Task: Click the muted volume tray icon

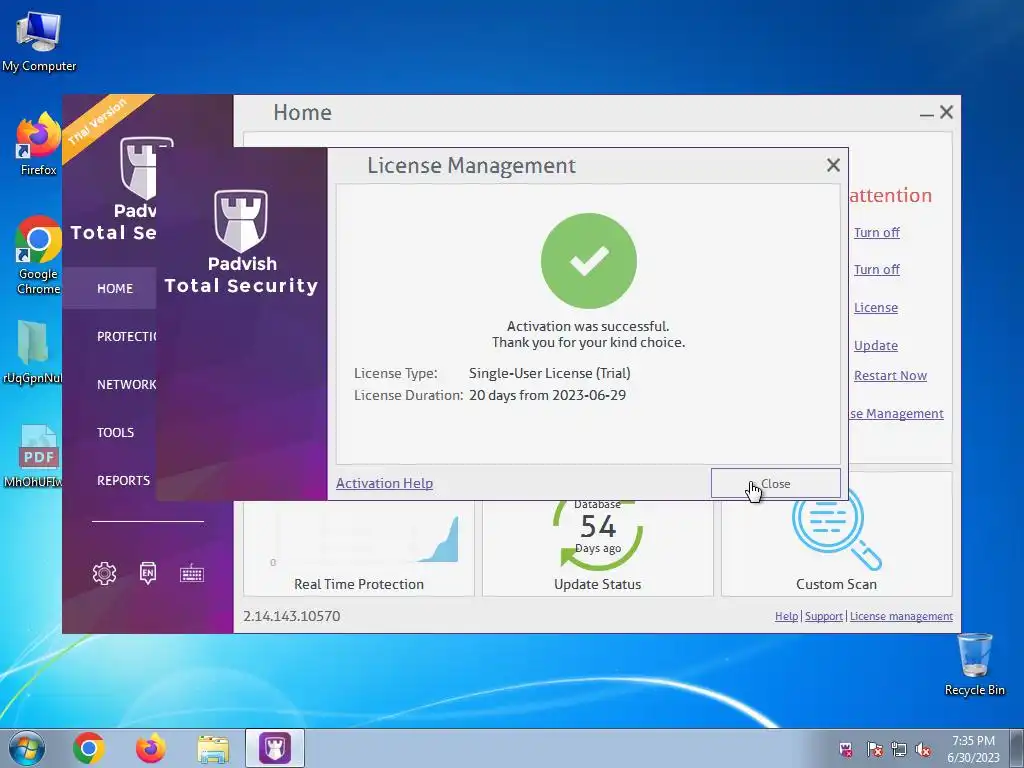Action: click(923, 749)
